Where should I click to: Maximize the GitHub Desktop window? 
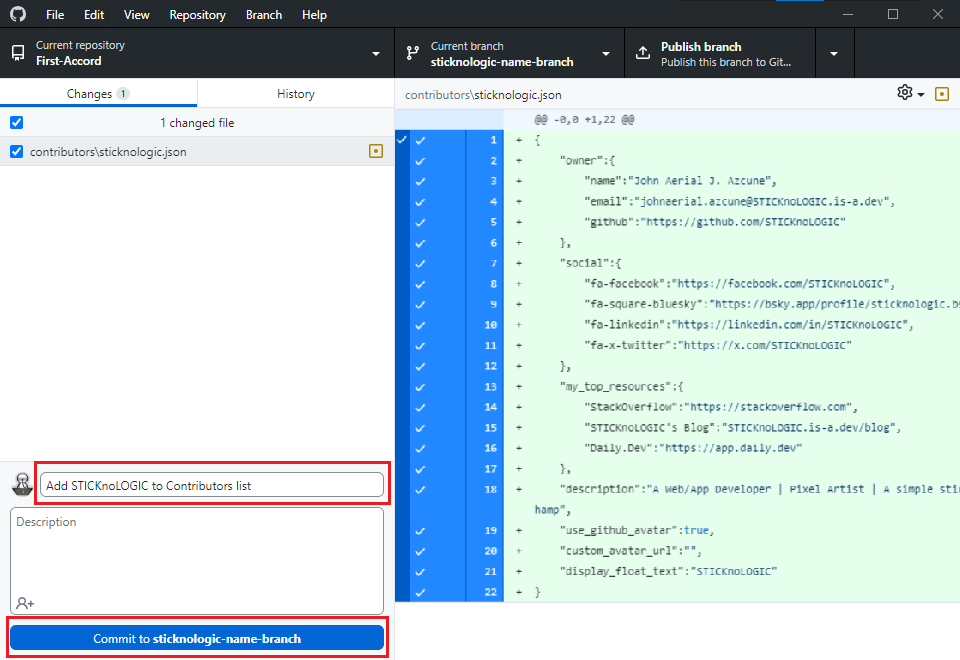tap(893, 14)
